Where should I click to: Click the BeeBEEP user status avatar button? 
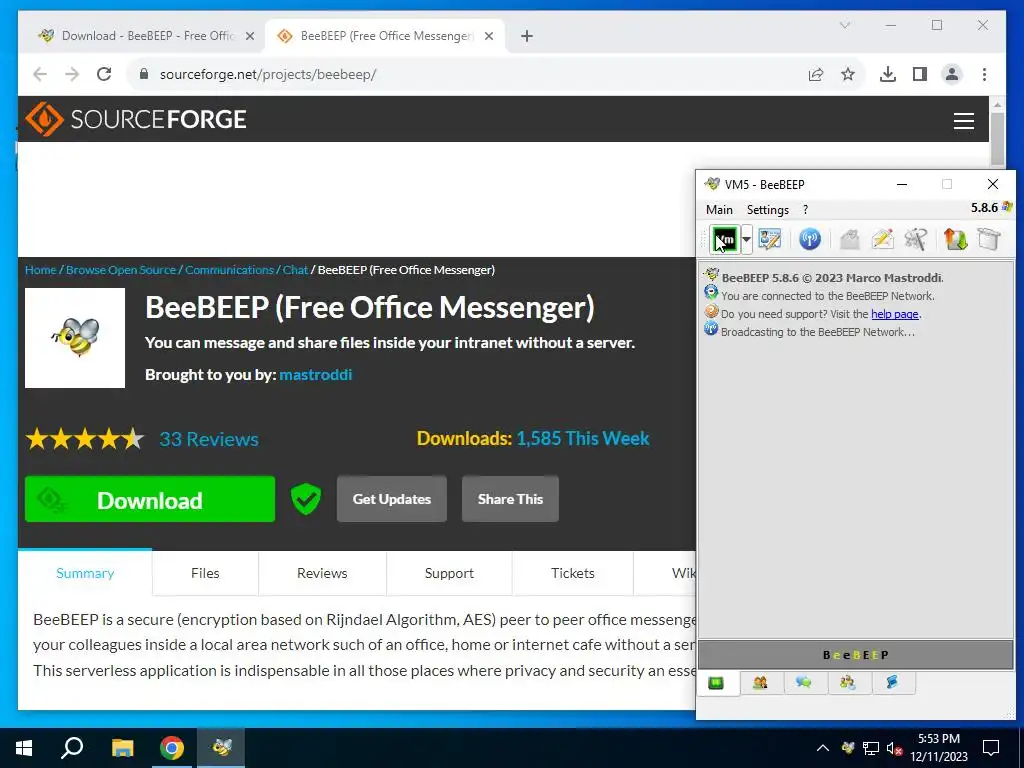coord(725,240)
